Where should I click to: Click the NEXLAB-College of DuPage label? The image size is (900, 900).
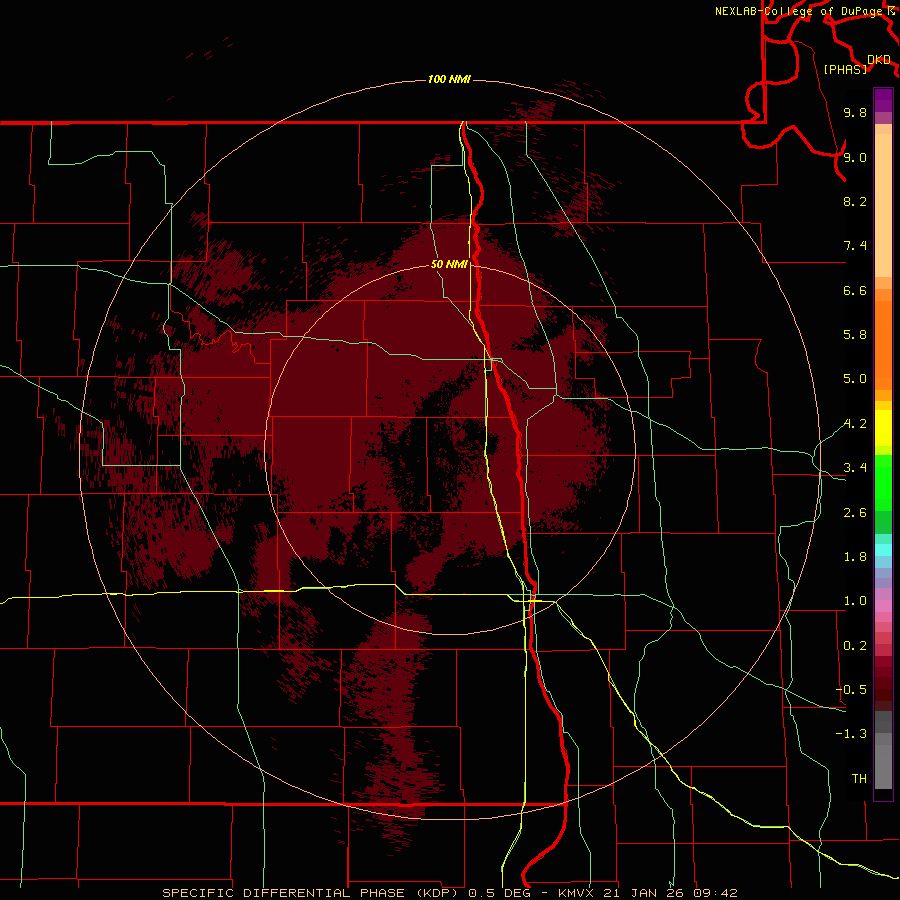800,11
